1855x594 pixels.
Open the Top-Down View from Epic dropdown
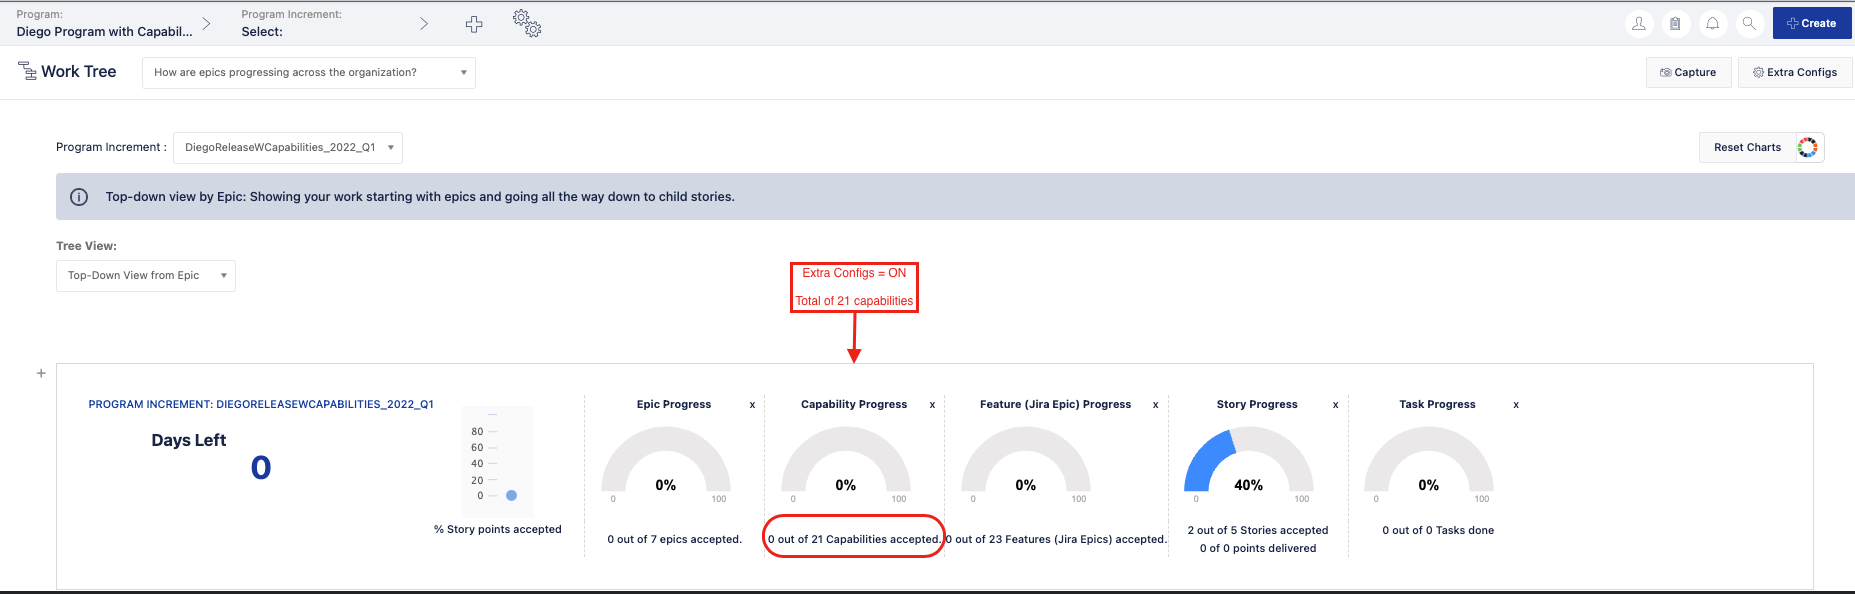pyautogui.click(x=146, y=275)
